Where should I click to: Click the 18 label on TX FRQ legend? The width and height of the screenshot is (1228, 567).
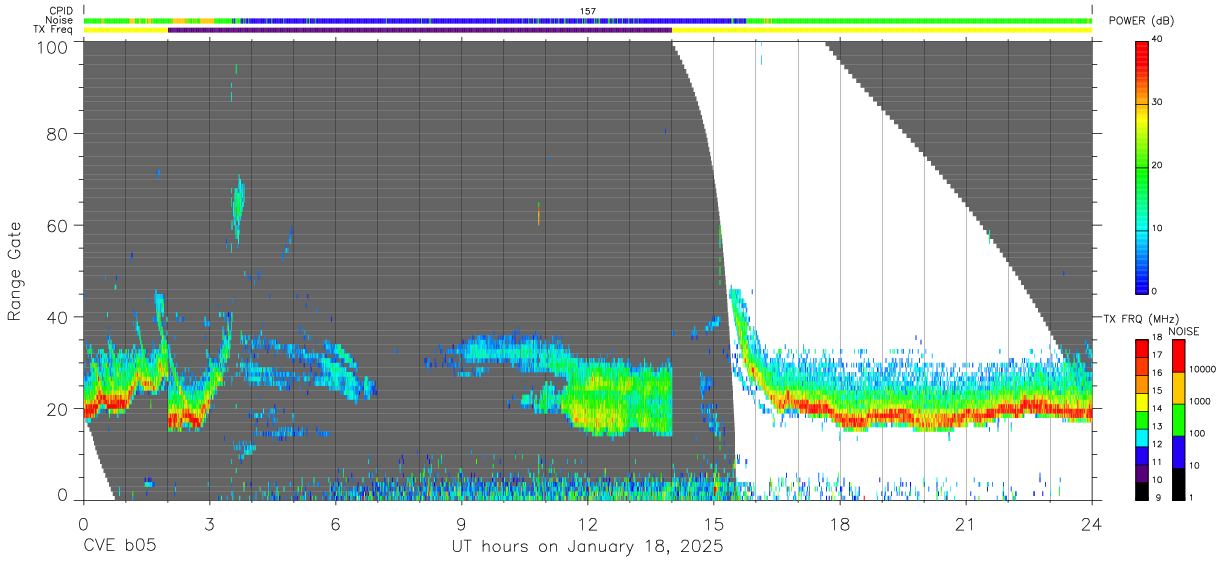click(x=1157, y=338)
